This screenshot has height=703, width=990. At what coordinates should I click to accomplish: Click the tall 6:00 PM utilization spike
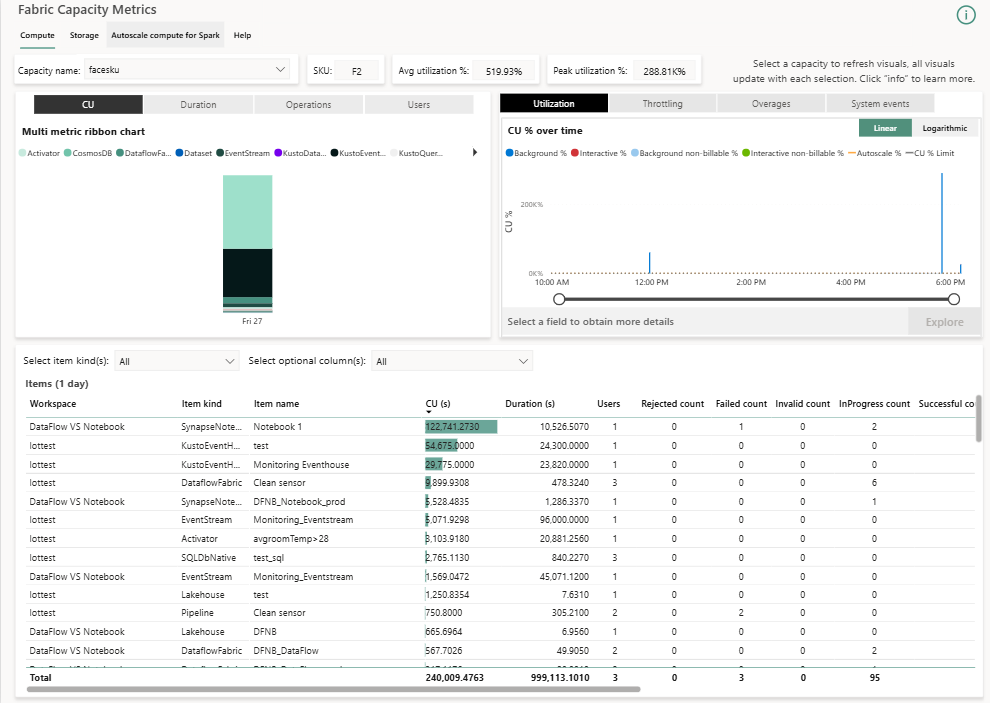[x=942, y=223]
